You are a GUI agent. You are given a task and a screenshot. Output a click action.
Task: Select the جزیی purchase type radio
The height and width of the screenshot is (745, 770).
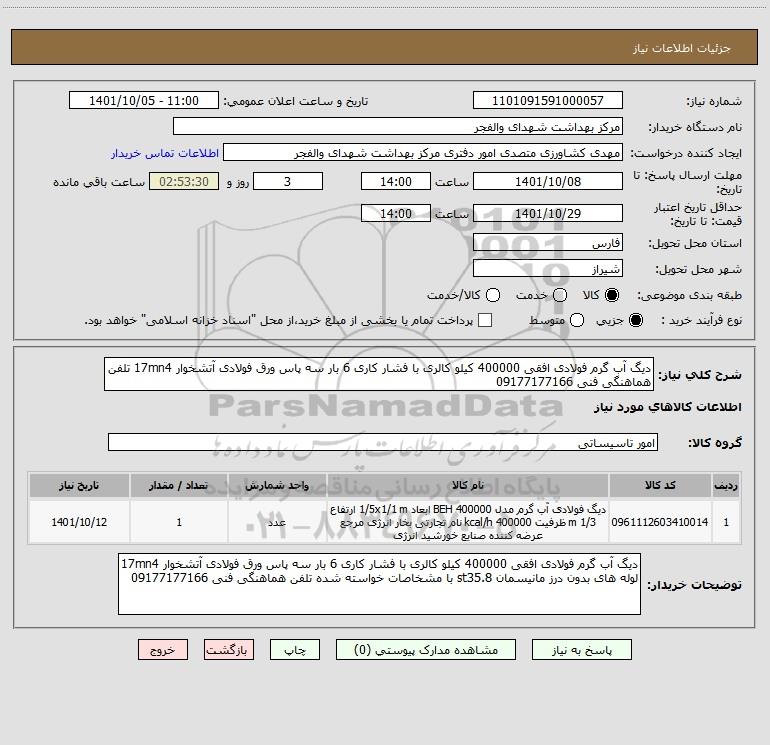point(636,320)
